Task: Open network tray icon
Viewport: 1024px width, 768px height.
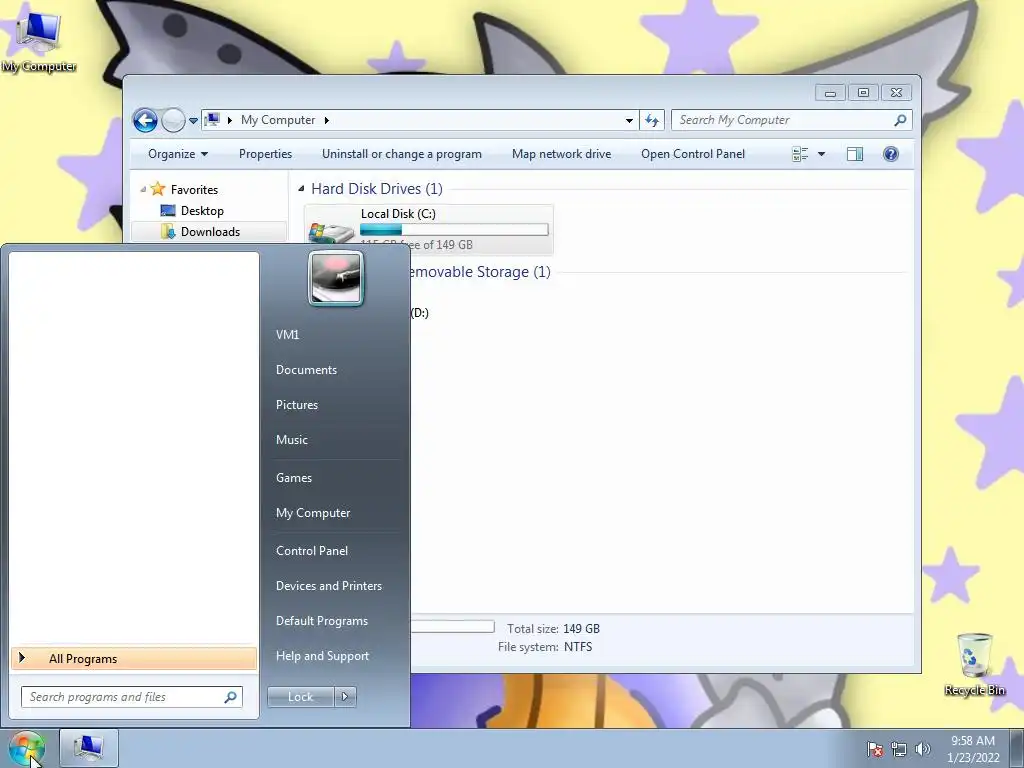Action: click(x=899, y=748)
